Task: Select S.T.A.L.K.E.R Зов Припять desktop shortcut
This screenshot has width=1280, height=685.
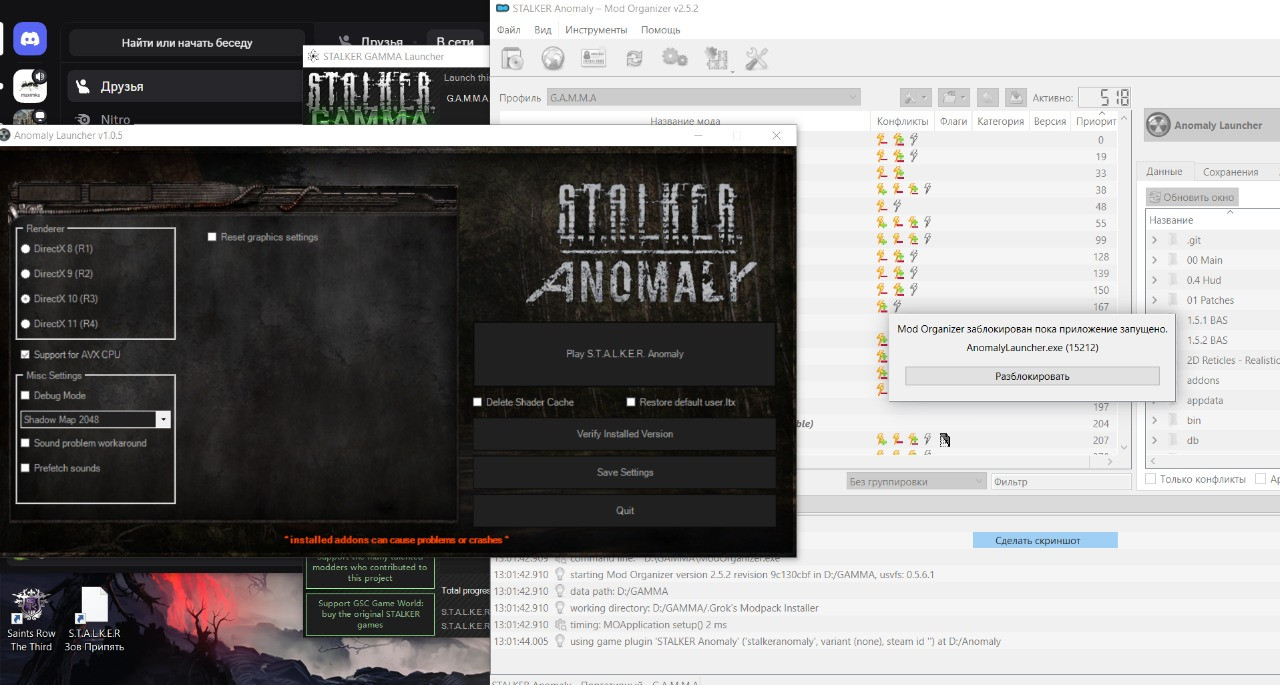Action: coord(94,620)
